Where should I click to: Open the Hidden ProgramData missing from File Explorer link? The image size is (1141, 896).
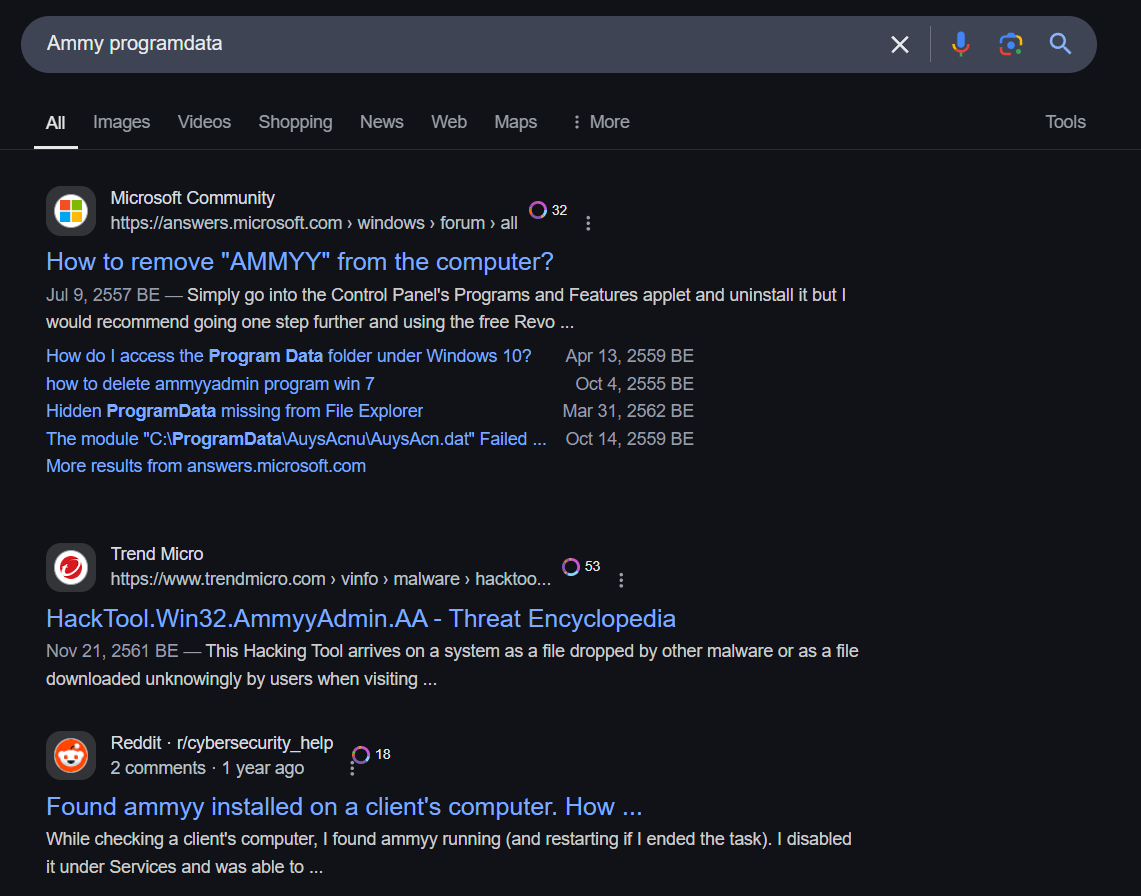click(234, 410)
